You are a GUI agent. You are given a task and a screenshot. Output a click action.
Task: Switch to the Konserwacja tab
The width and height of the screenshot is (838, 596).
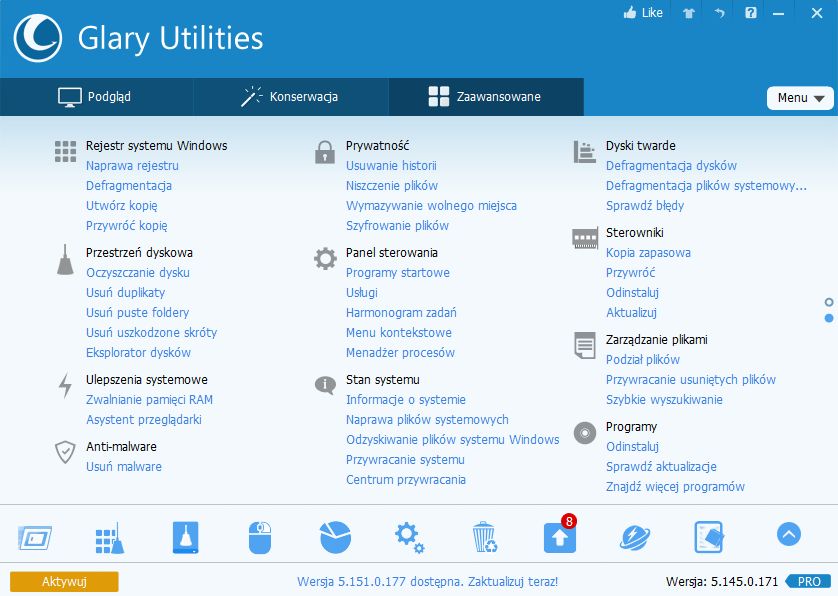(290, 97)
